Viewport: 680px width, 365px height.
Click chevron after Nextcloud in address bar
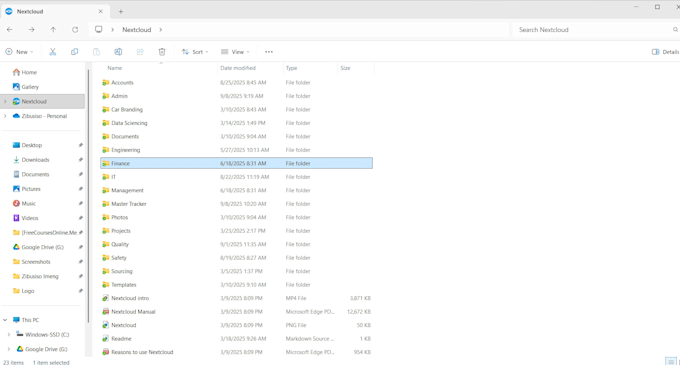pyautogui.click(x=160, y=29)
